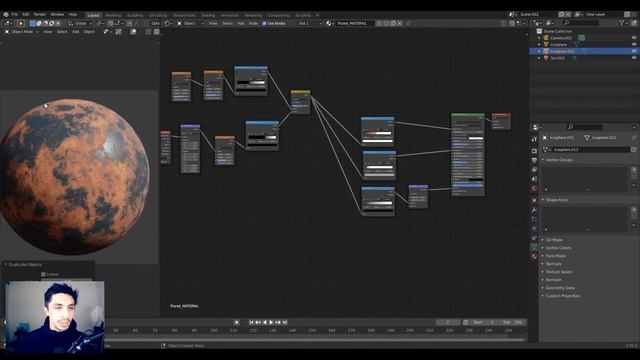This screenshot has width=640, height=360.
Task: Open the Render menu
Action: point(40,14)
